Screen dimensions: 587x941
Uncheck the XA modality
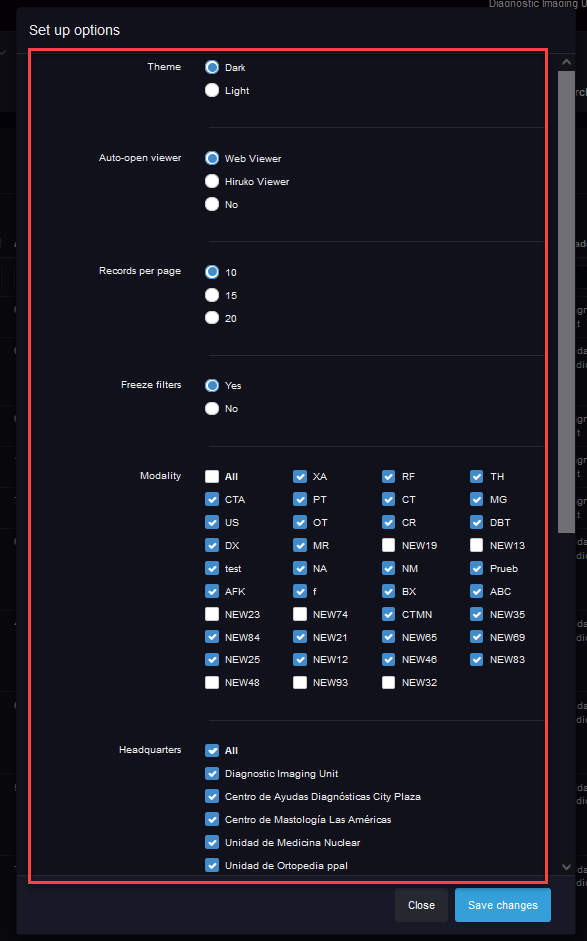300,477
